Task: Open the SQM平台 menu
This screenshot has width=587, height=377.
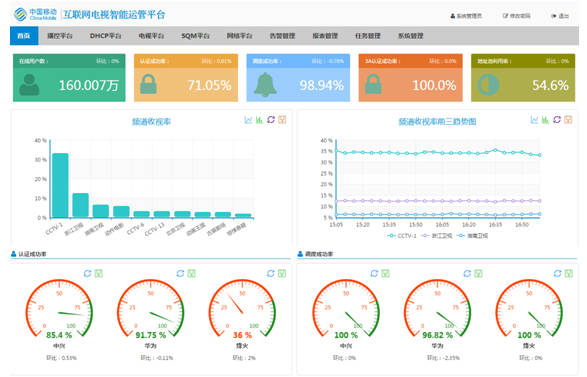Action: pos(195,36)
